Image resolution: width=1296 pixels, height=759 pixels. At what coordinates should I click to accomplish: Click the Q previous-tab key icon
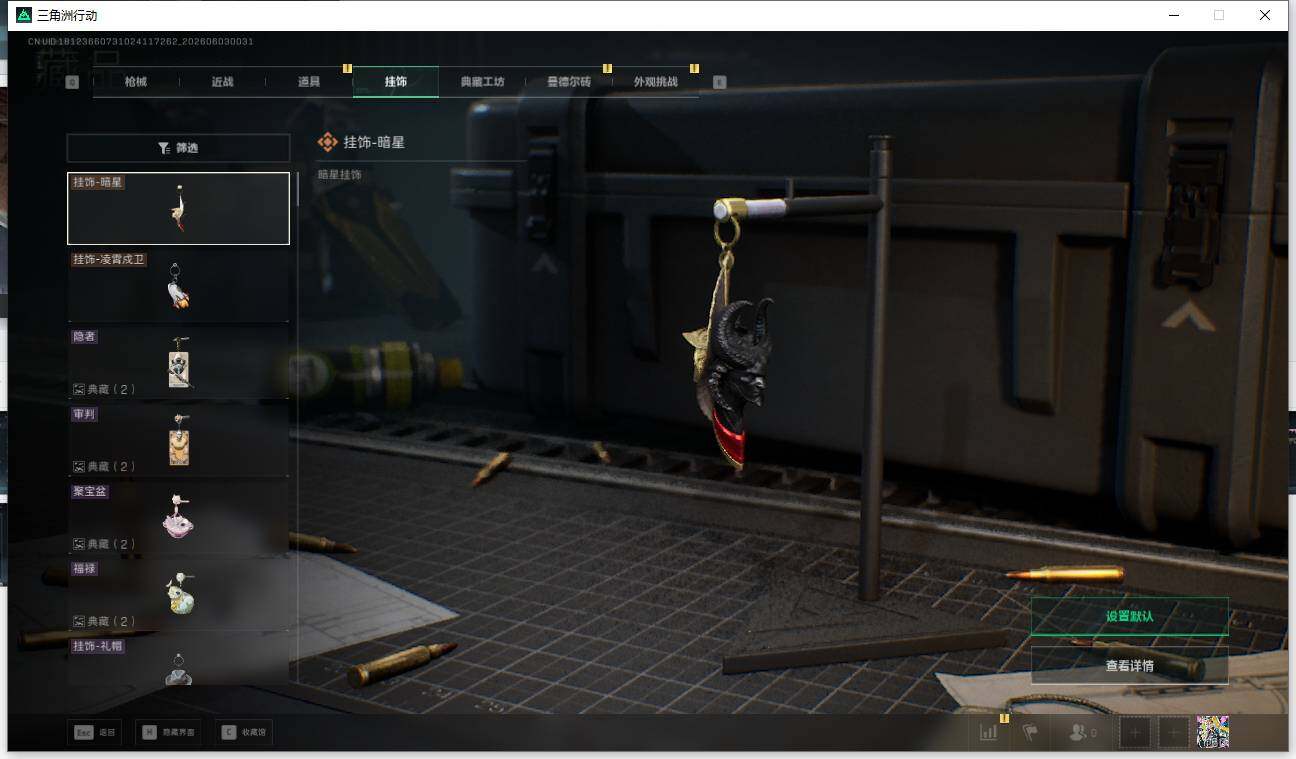tap(72, 82)
